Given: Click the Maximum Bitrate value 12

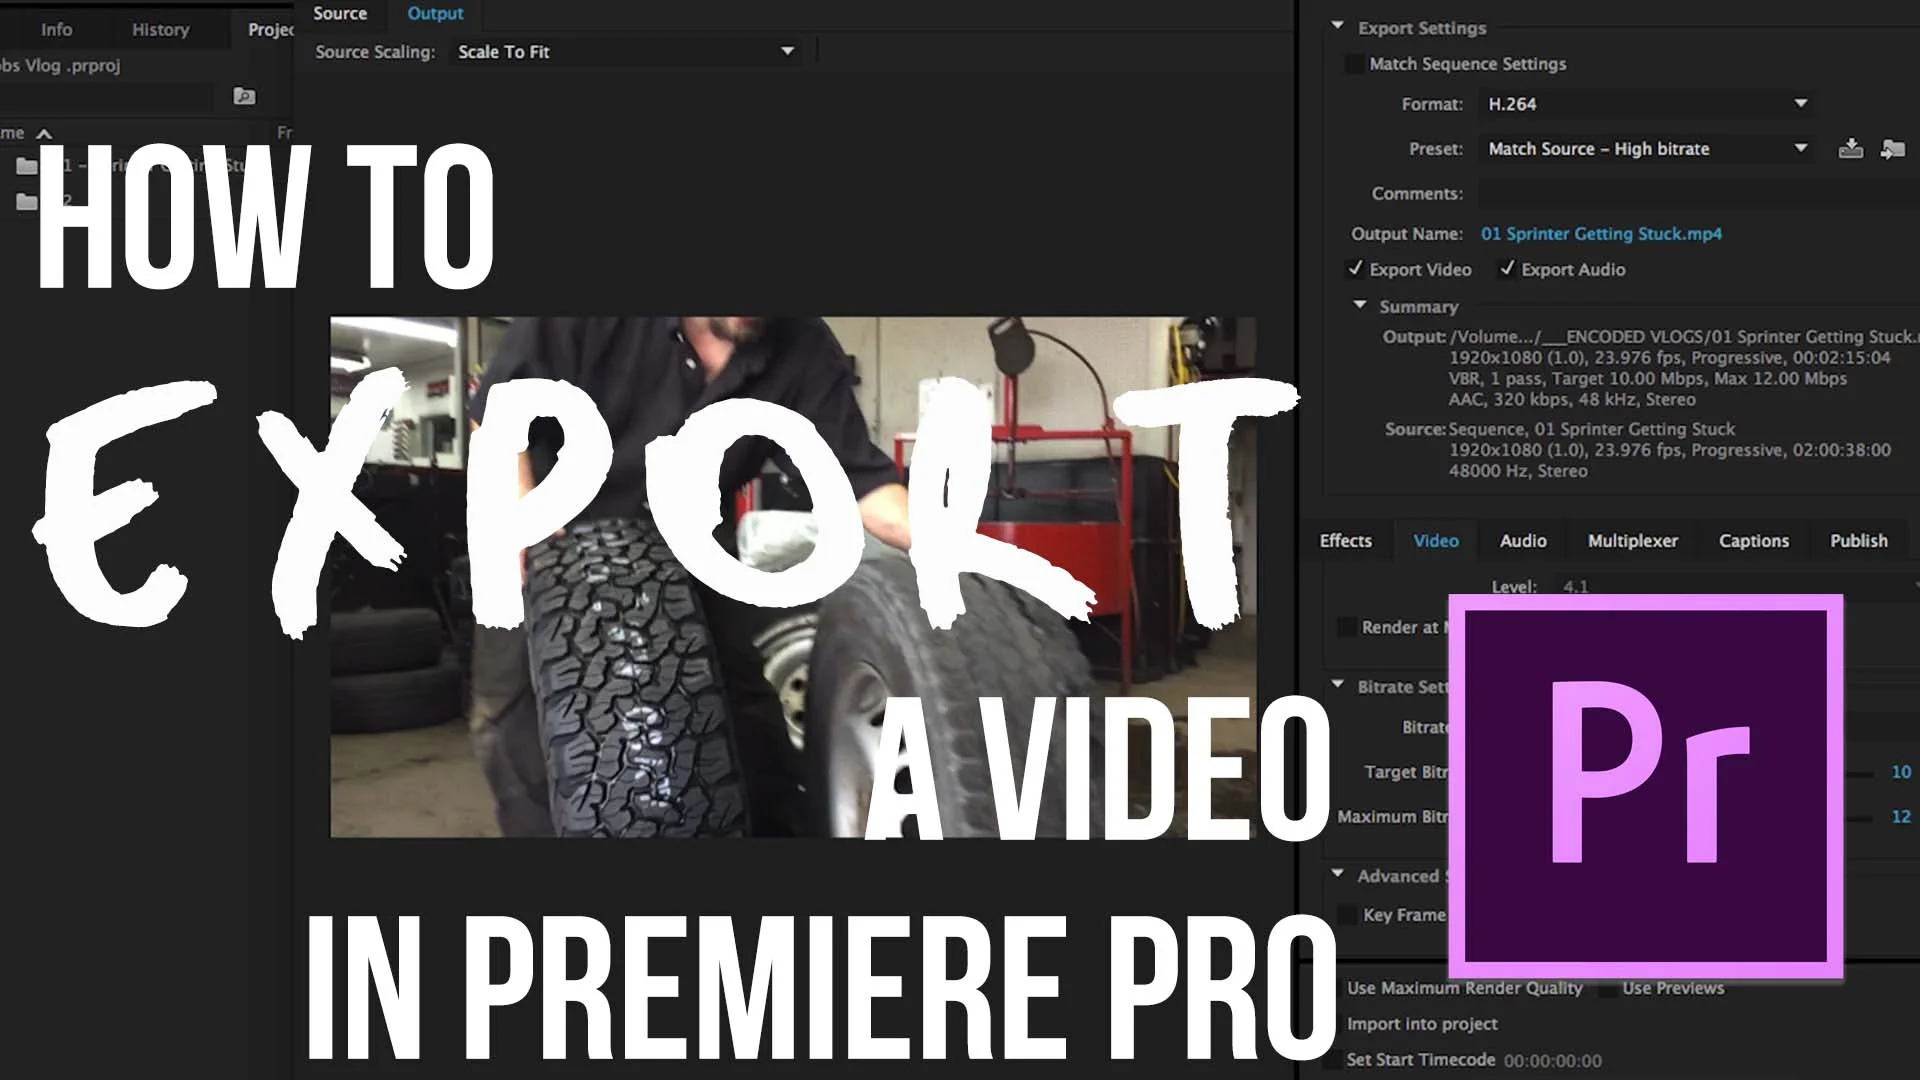Looking at the screenshot, I should point(1901,817).
